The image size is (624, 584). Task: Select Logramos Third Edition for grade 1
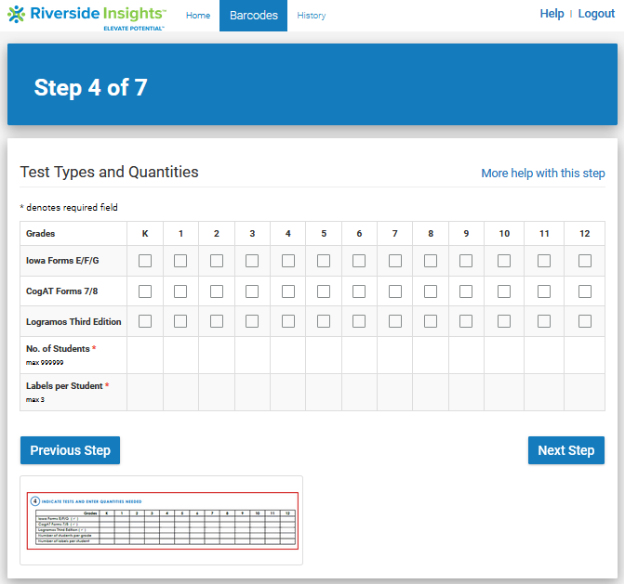coord(180,321)
